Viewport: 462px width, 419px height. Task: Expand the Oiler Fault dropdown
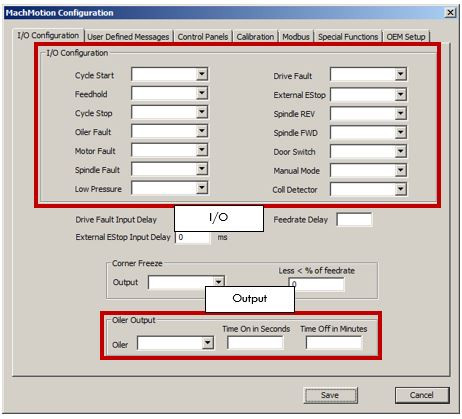click(x=169, y=131)
